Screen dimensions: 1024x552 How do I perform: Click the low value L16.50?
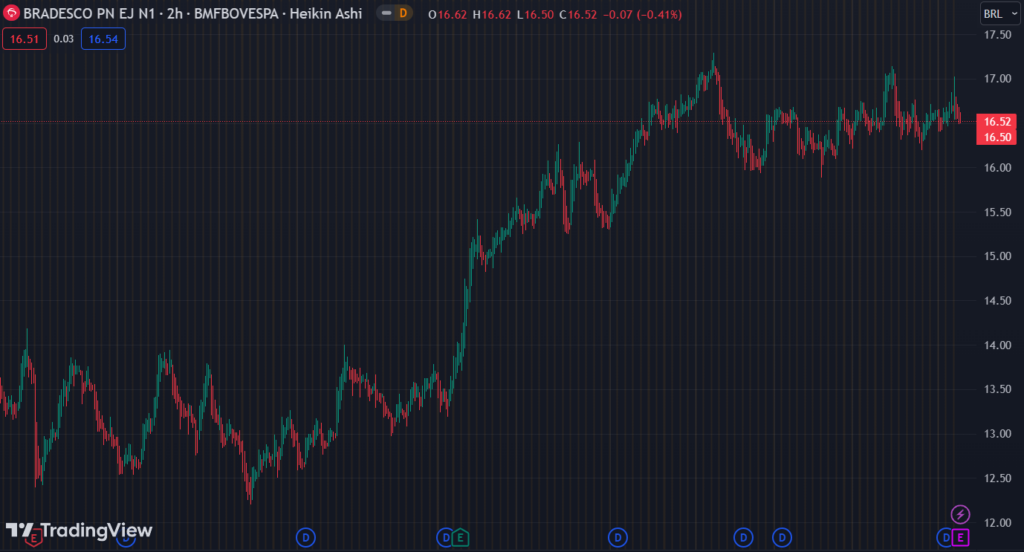click(535, 14)
